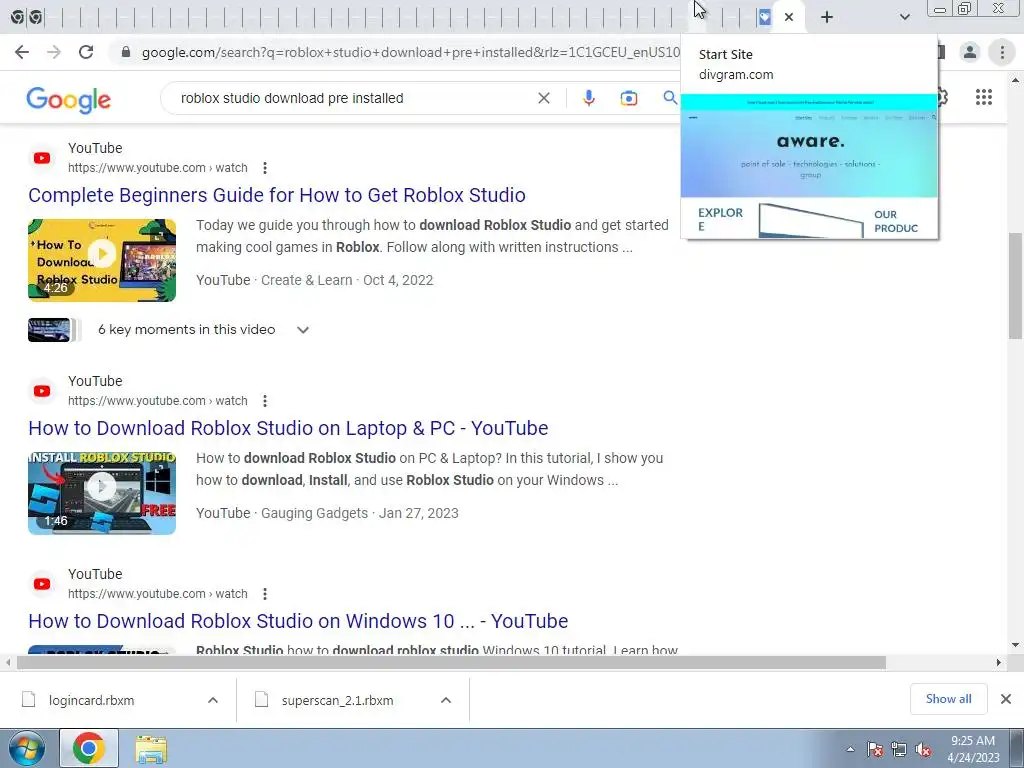This screenshot has width=1024, height=768.
Task: Click the vertical scrollbar down arrow
Action: tap(1016, 645)
